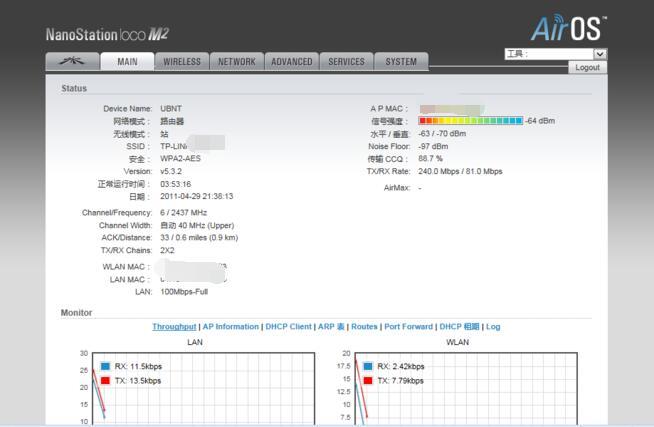Switch to the SYSTEM tab
The width and height of the screenshot is (654, 427).
[x=401, y=61]
